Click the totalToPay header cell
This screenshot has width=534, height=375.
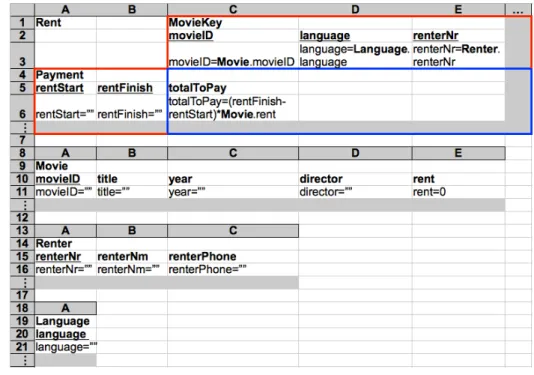tap(233, 88)
